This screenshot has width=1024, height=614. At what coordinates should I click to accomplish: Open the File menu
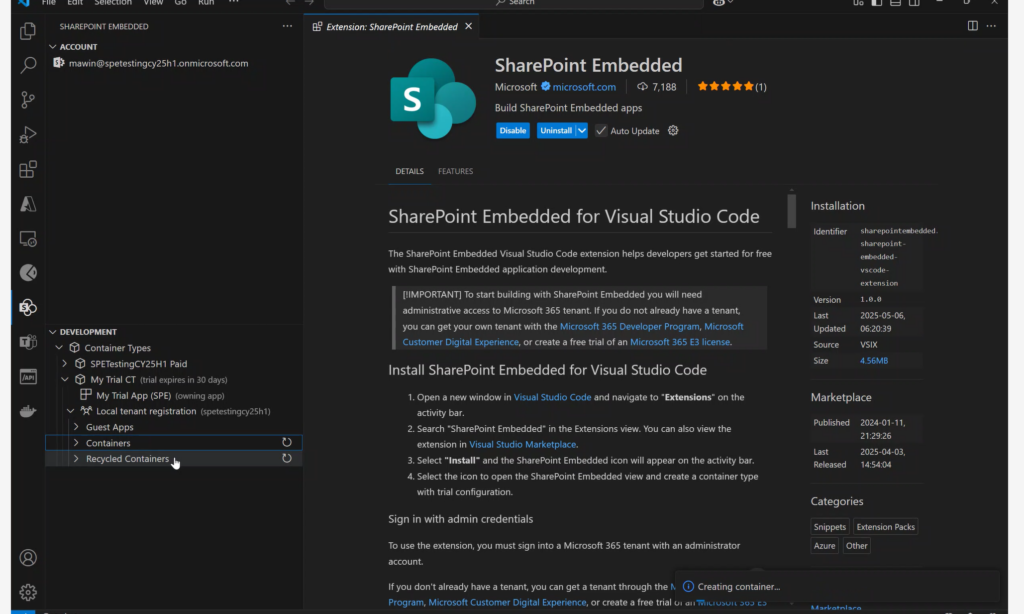49,3
